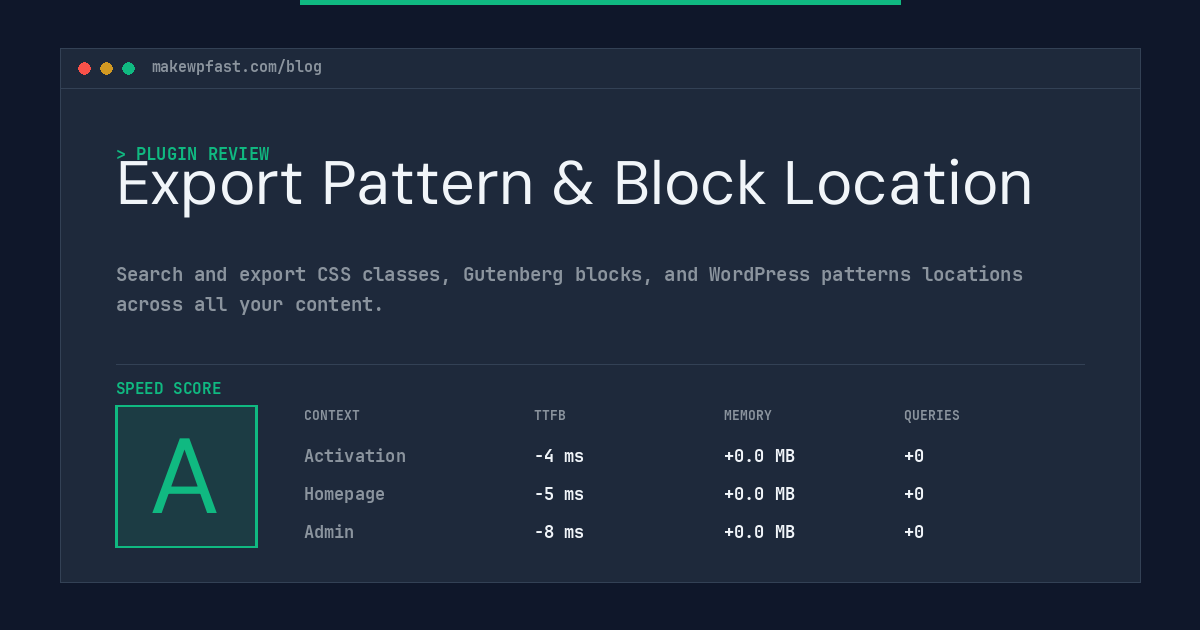Viewport: 1200px width, 630px height.
Task: Click Homepage's '+0' queries value
Action: (x=914, y=494)
